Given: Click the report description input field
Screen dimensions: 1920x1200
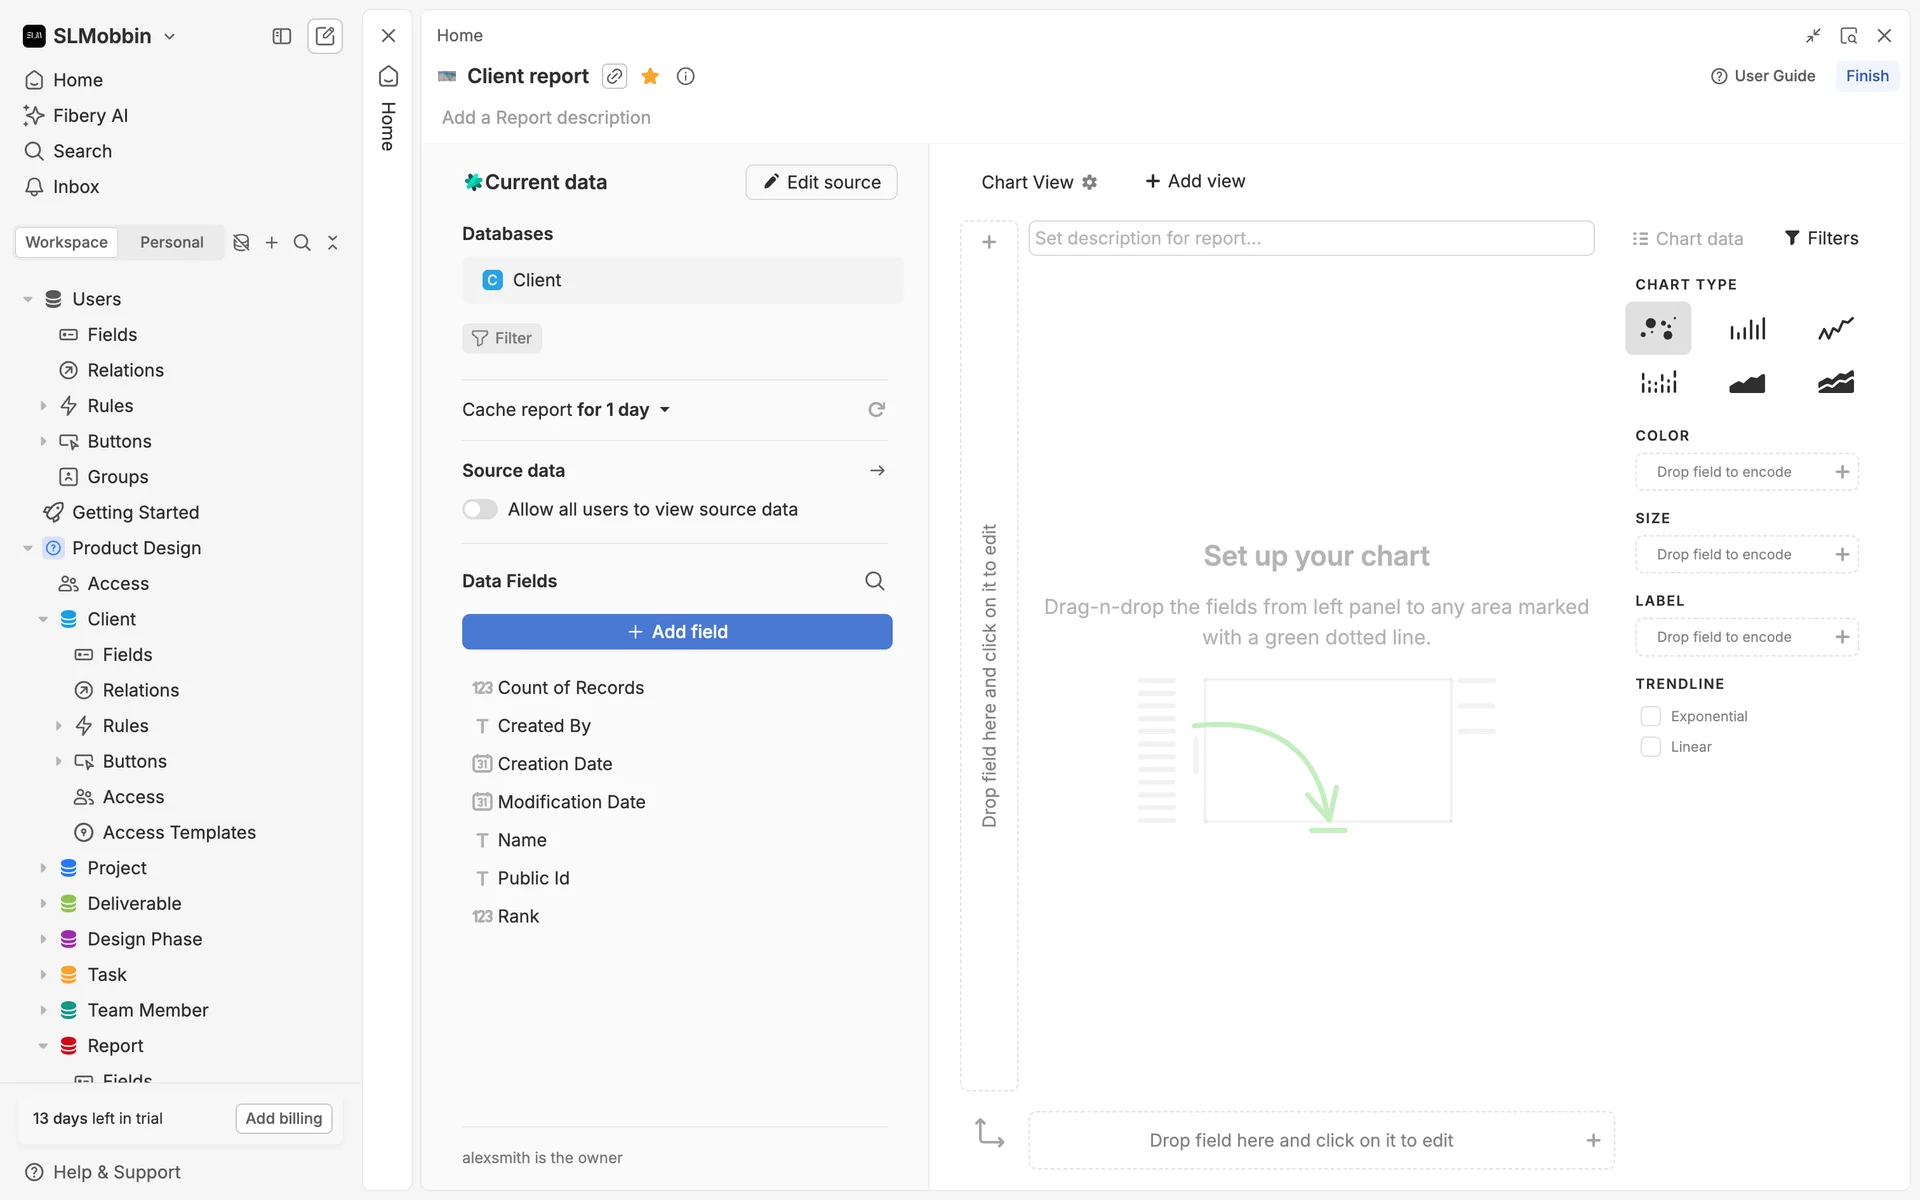Looking at the screenshot, I should [x=1310, y=238].
